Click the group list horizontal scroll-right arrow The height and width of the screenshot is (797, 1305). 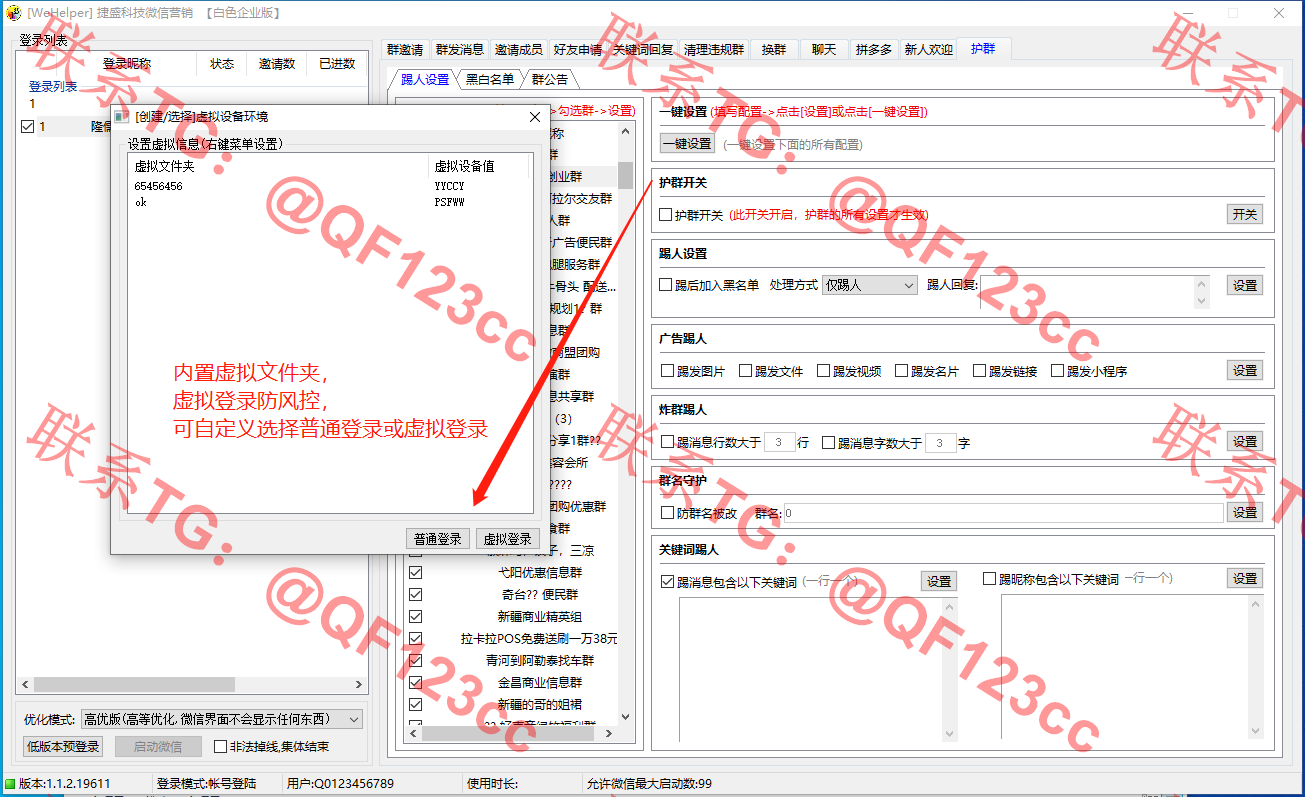[x=610, y=734]
